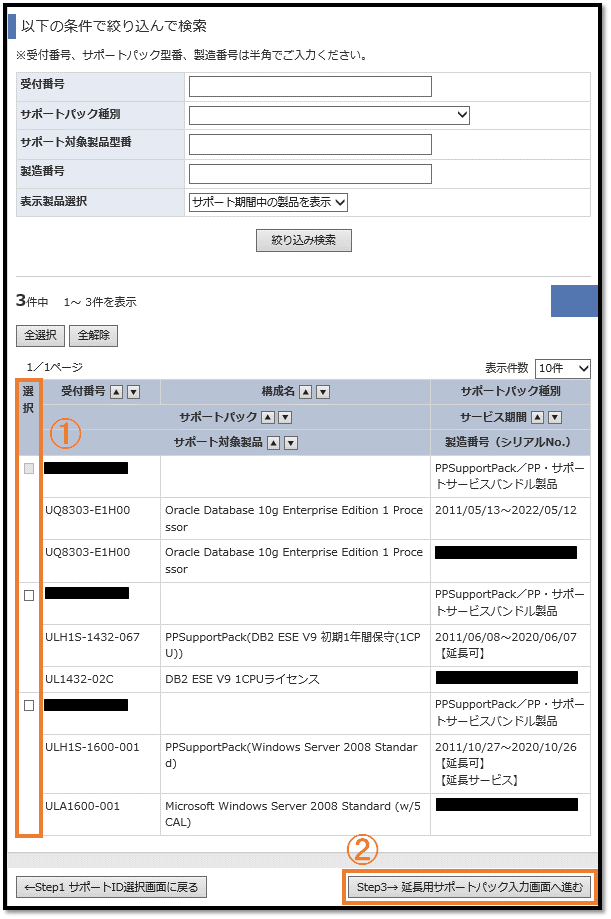
Task: Click the 全解除 button
Action: pyautogui.click(x=93, y=335)
